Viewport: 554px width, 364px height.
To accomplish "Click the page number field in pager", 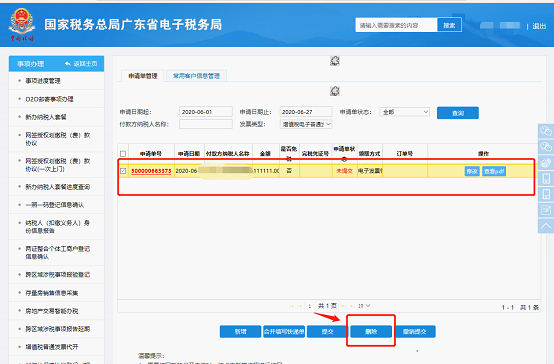I will click(x=310, y=306).
